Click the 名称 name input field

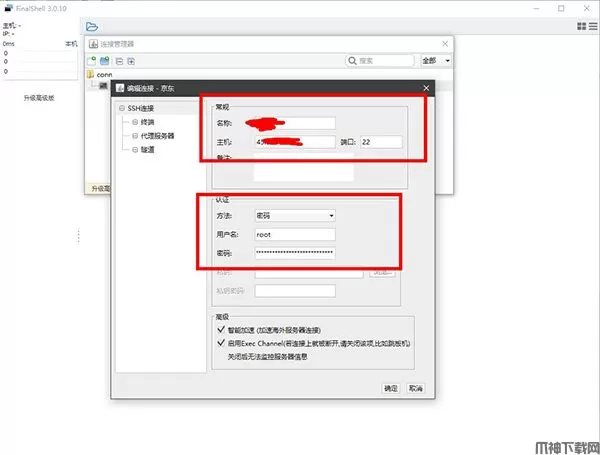coord(295,123)
